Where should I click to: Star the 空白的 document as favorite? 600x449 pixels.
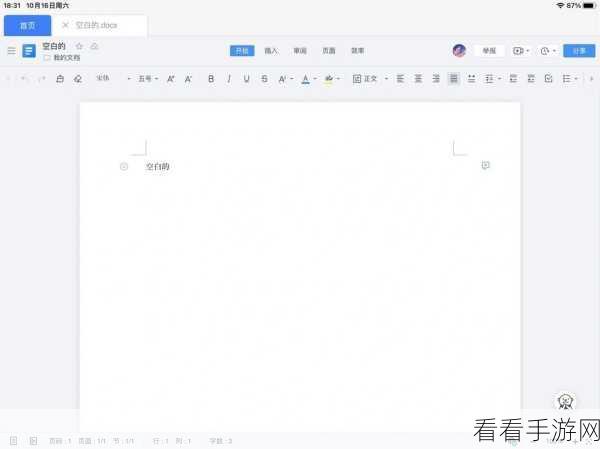(x=79, y=46)
